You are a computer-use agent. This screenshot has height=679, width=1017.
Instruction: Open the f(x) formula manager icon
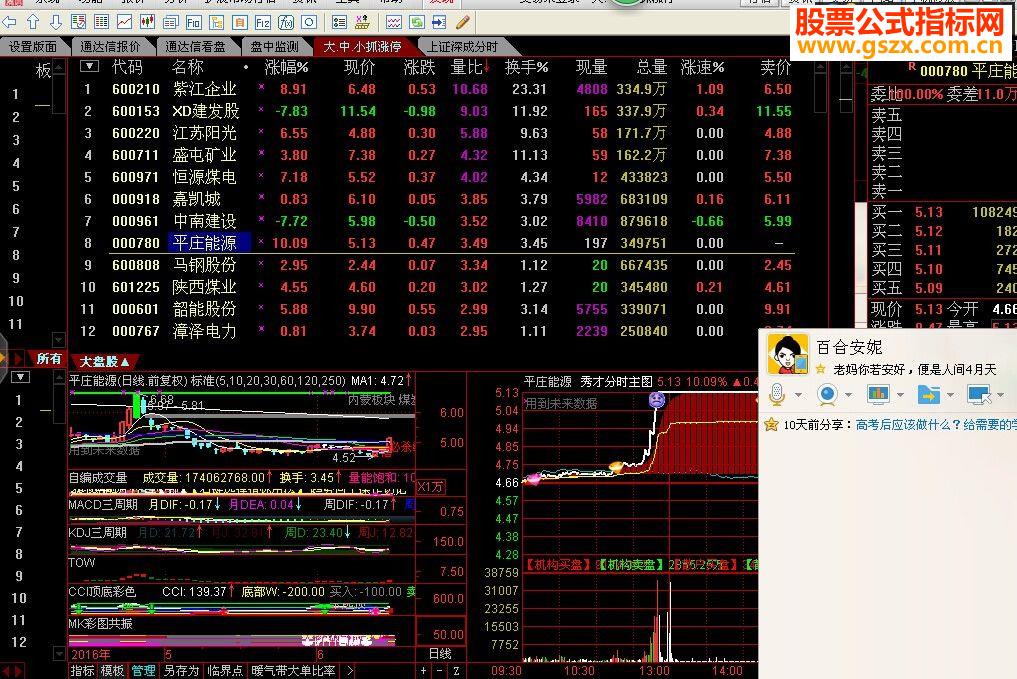tap(286, 23)
